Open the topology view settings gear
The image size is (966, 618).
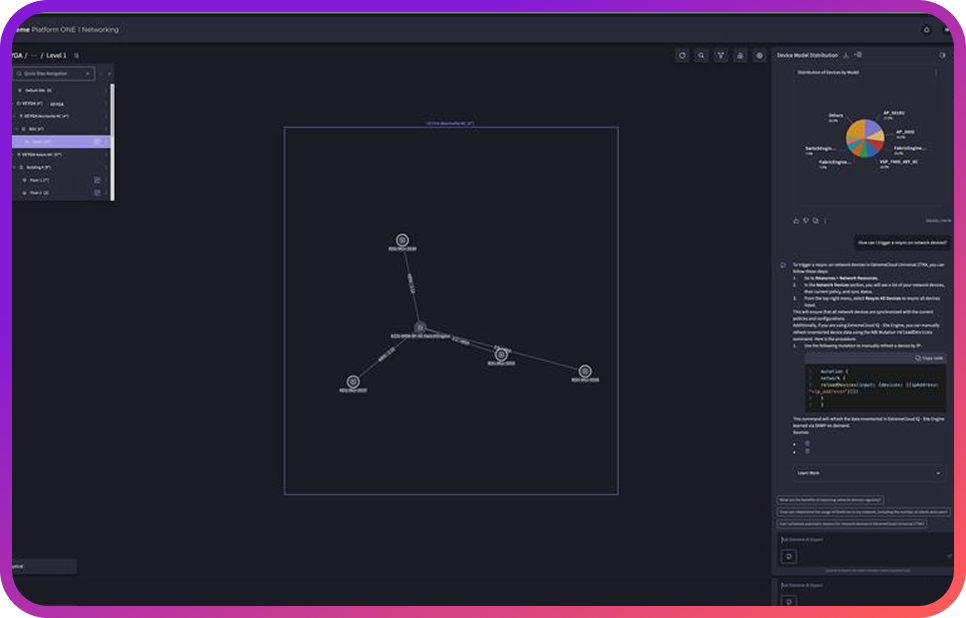(x=757, y=55)
